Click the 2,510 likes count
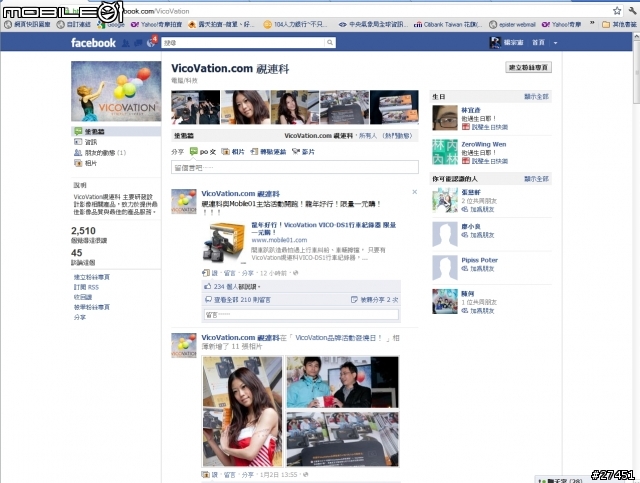640x483 pixels. point(83,231)
